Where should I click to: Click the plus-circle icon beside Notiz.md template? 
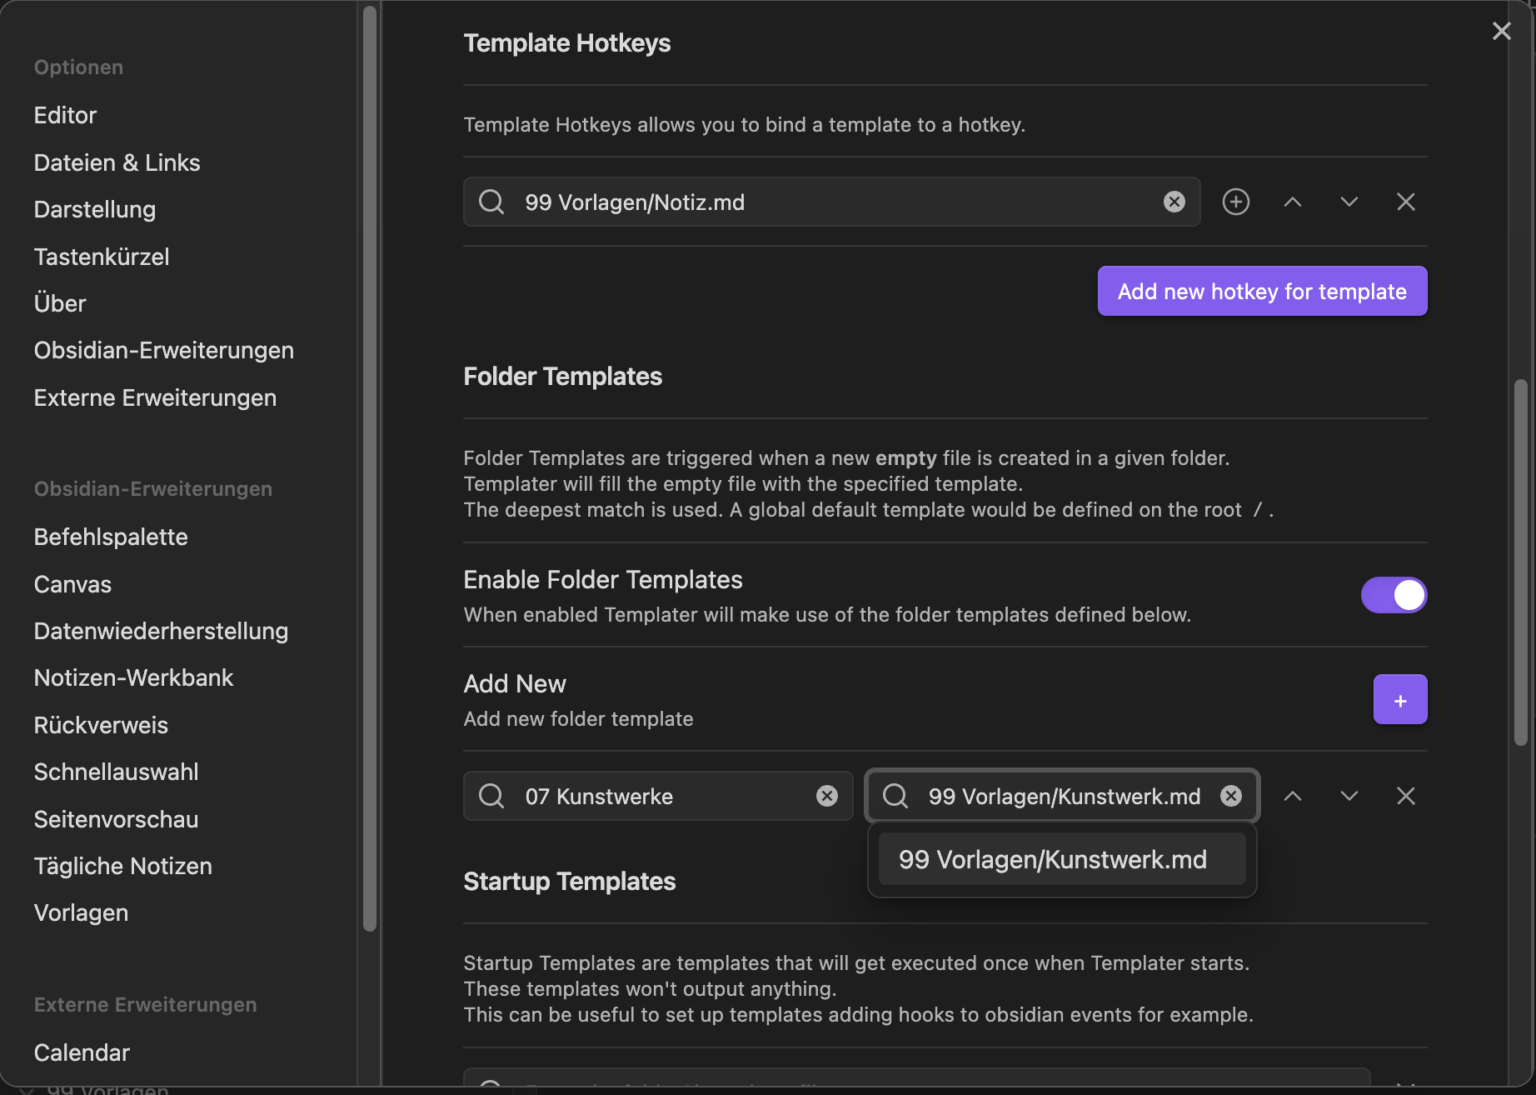pos(1236,202)
